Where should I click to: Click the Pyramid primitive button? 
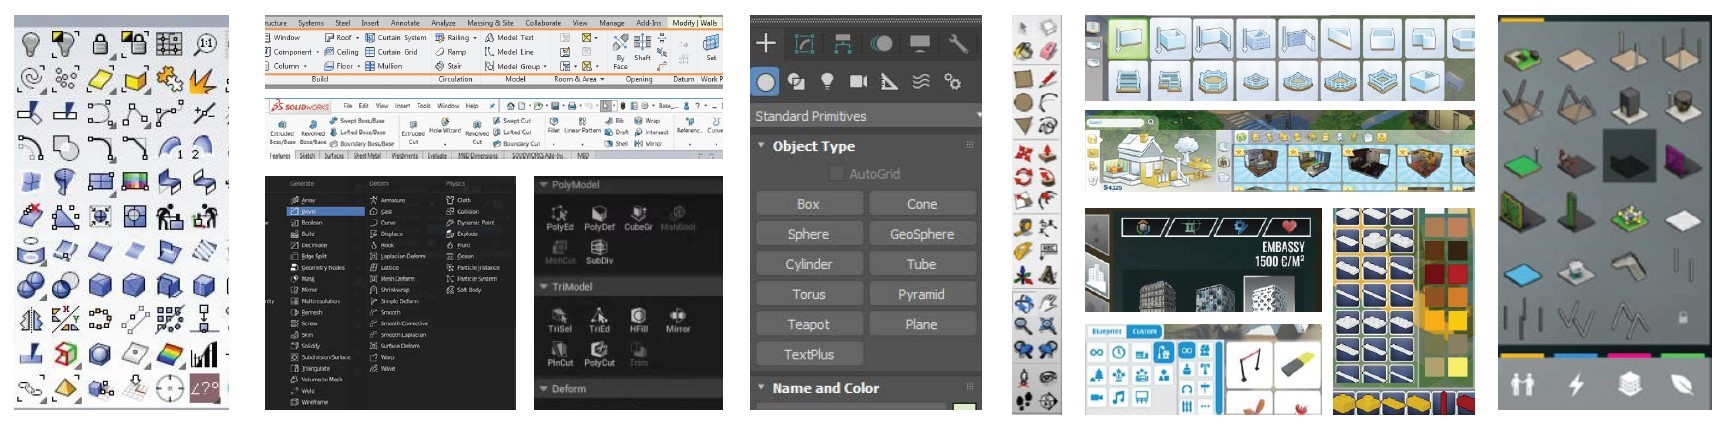[x=922, y=294]
